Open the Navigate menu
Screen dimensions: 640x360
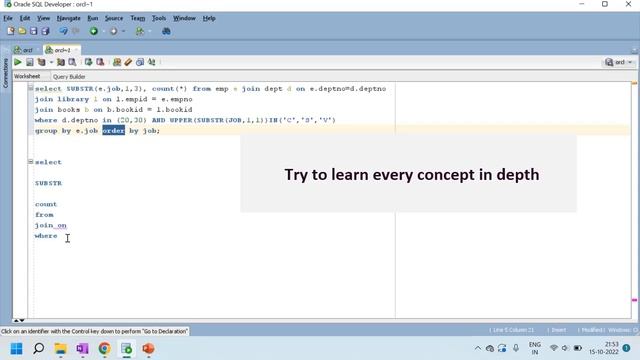69,18
